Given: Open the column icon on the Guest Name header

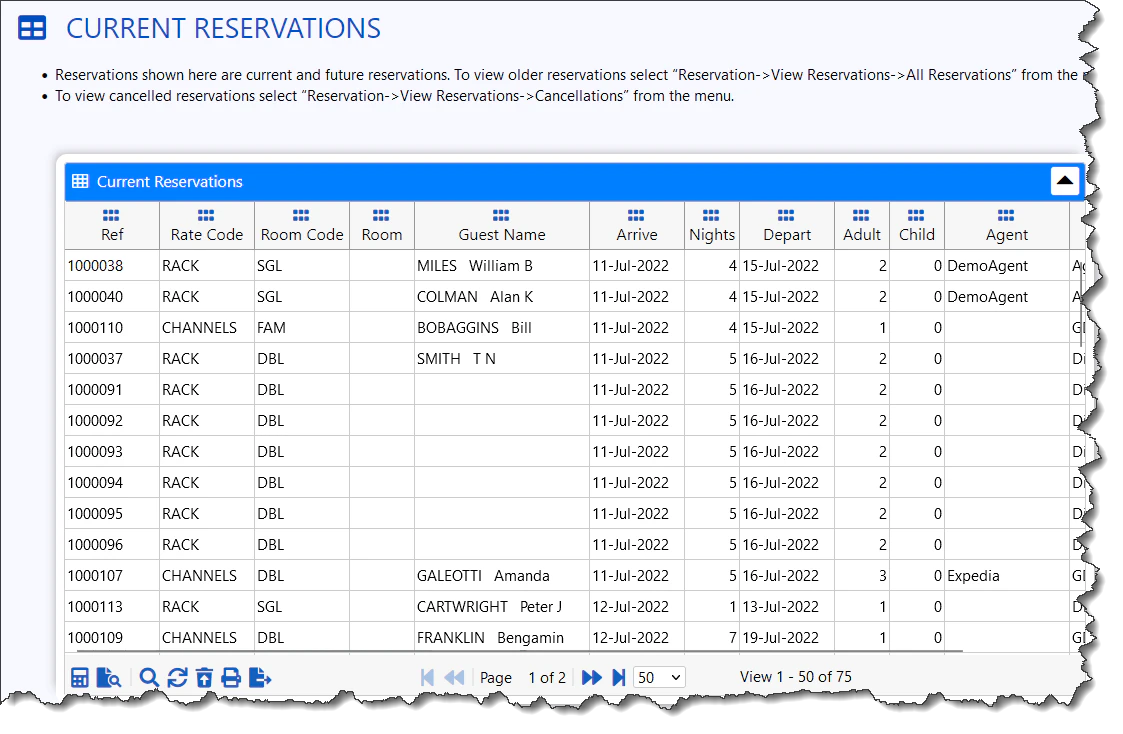Looking at the screenshot, I should (x=501, y=213).
